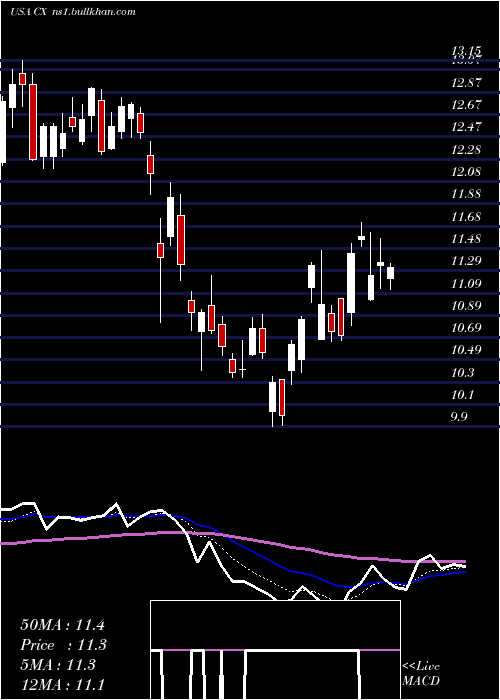Click the 12.87 price axis label
This screenshot has width=500, height=700.
466,83
